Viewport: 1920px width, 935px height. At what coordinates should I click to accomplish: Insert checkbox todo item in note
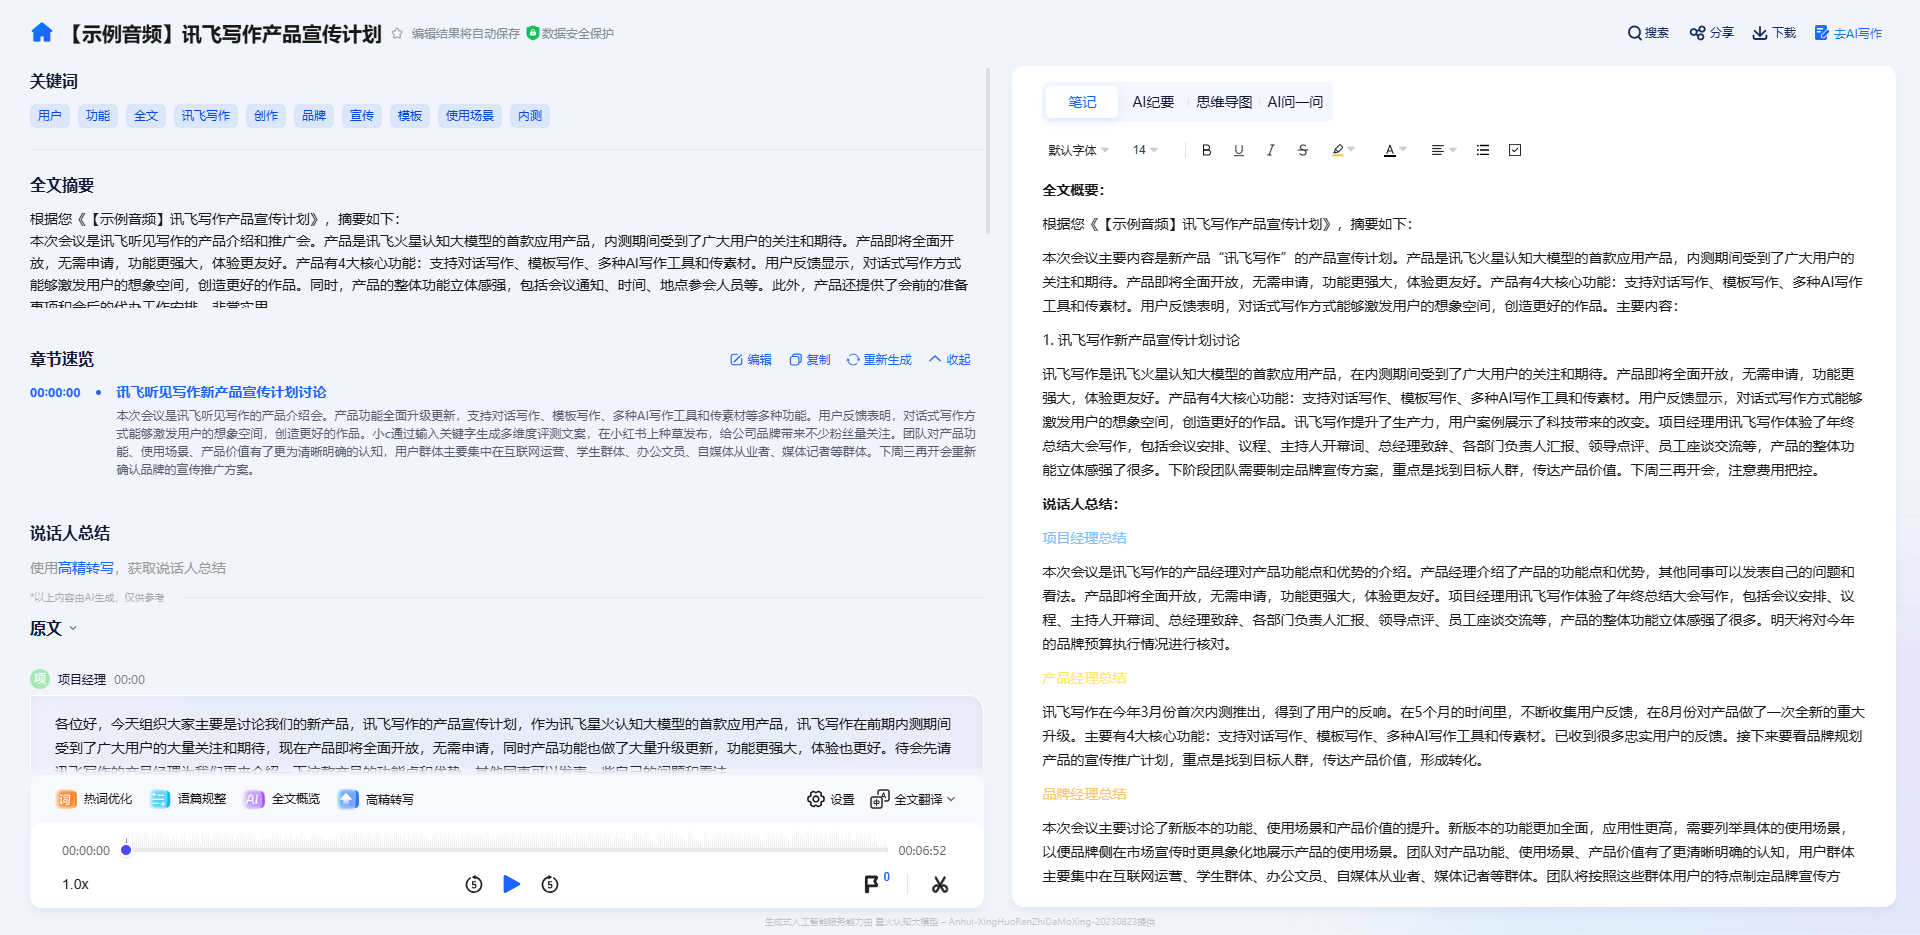tap(1515, 150)
